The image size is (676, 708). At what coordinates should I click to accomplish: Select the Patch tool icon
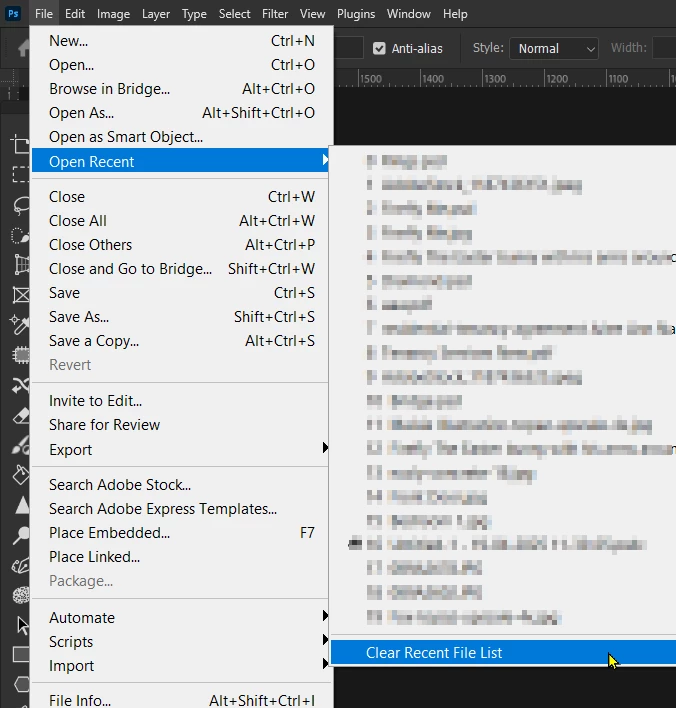pyautogui.click(x=21, y=355)
